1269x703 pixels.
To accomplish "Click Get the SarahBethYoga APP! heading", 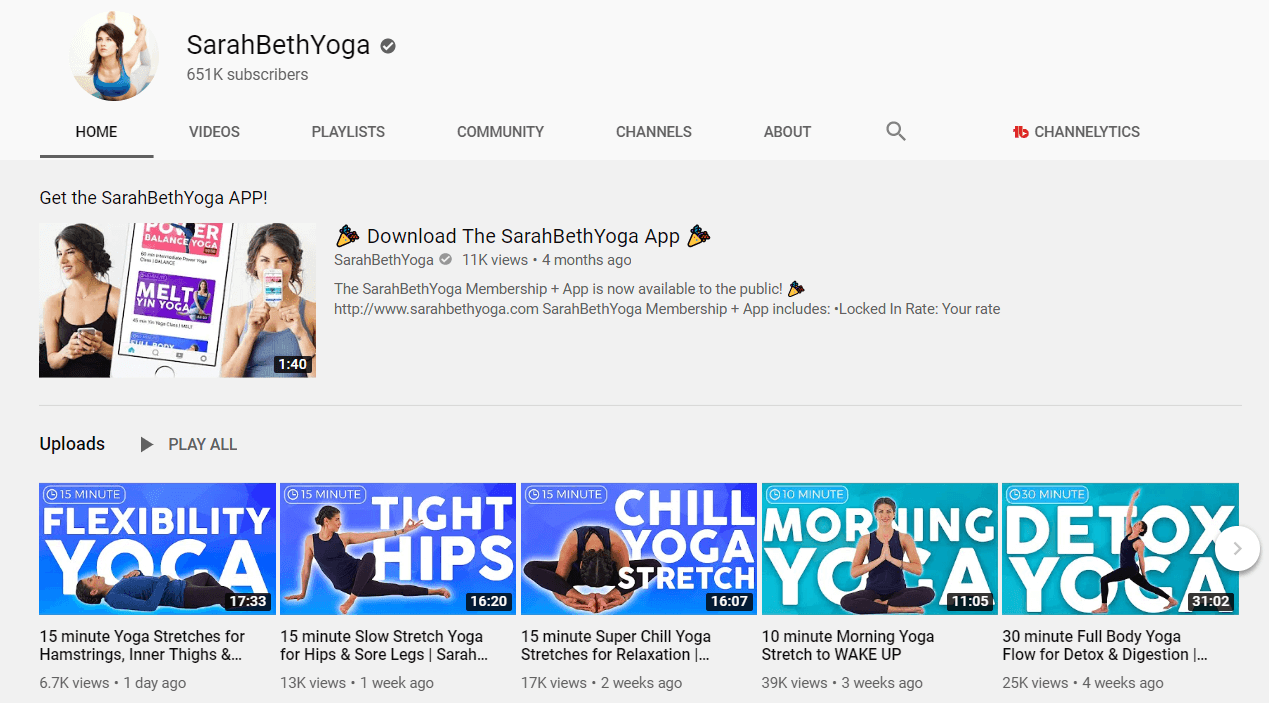I will [153, 198].
